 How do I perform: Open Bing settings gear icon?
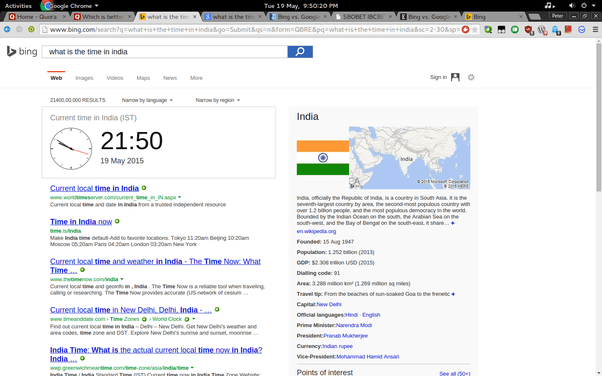click(x=471, y=77)
